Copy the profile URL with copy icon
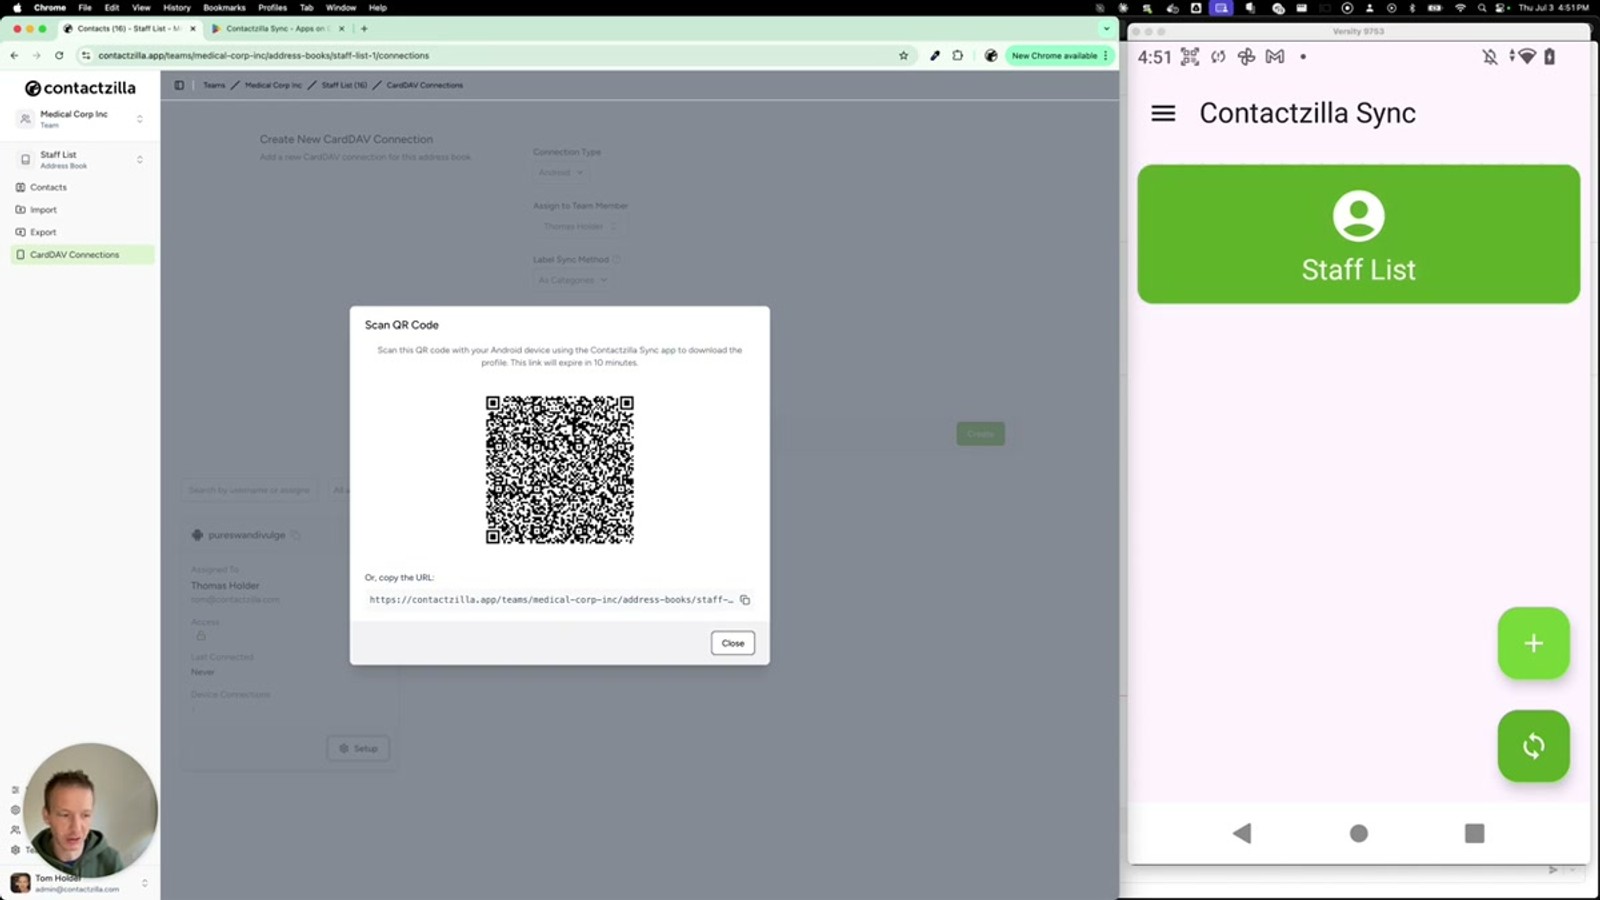The image size is (1600, 900). 745,600
